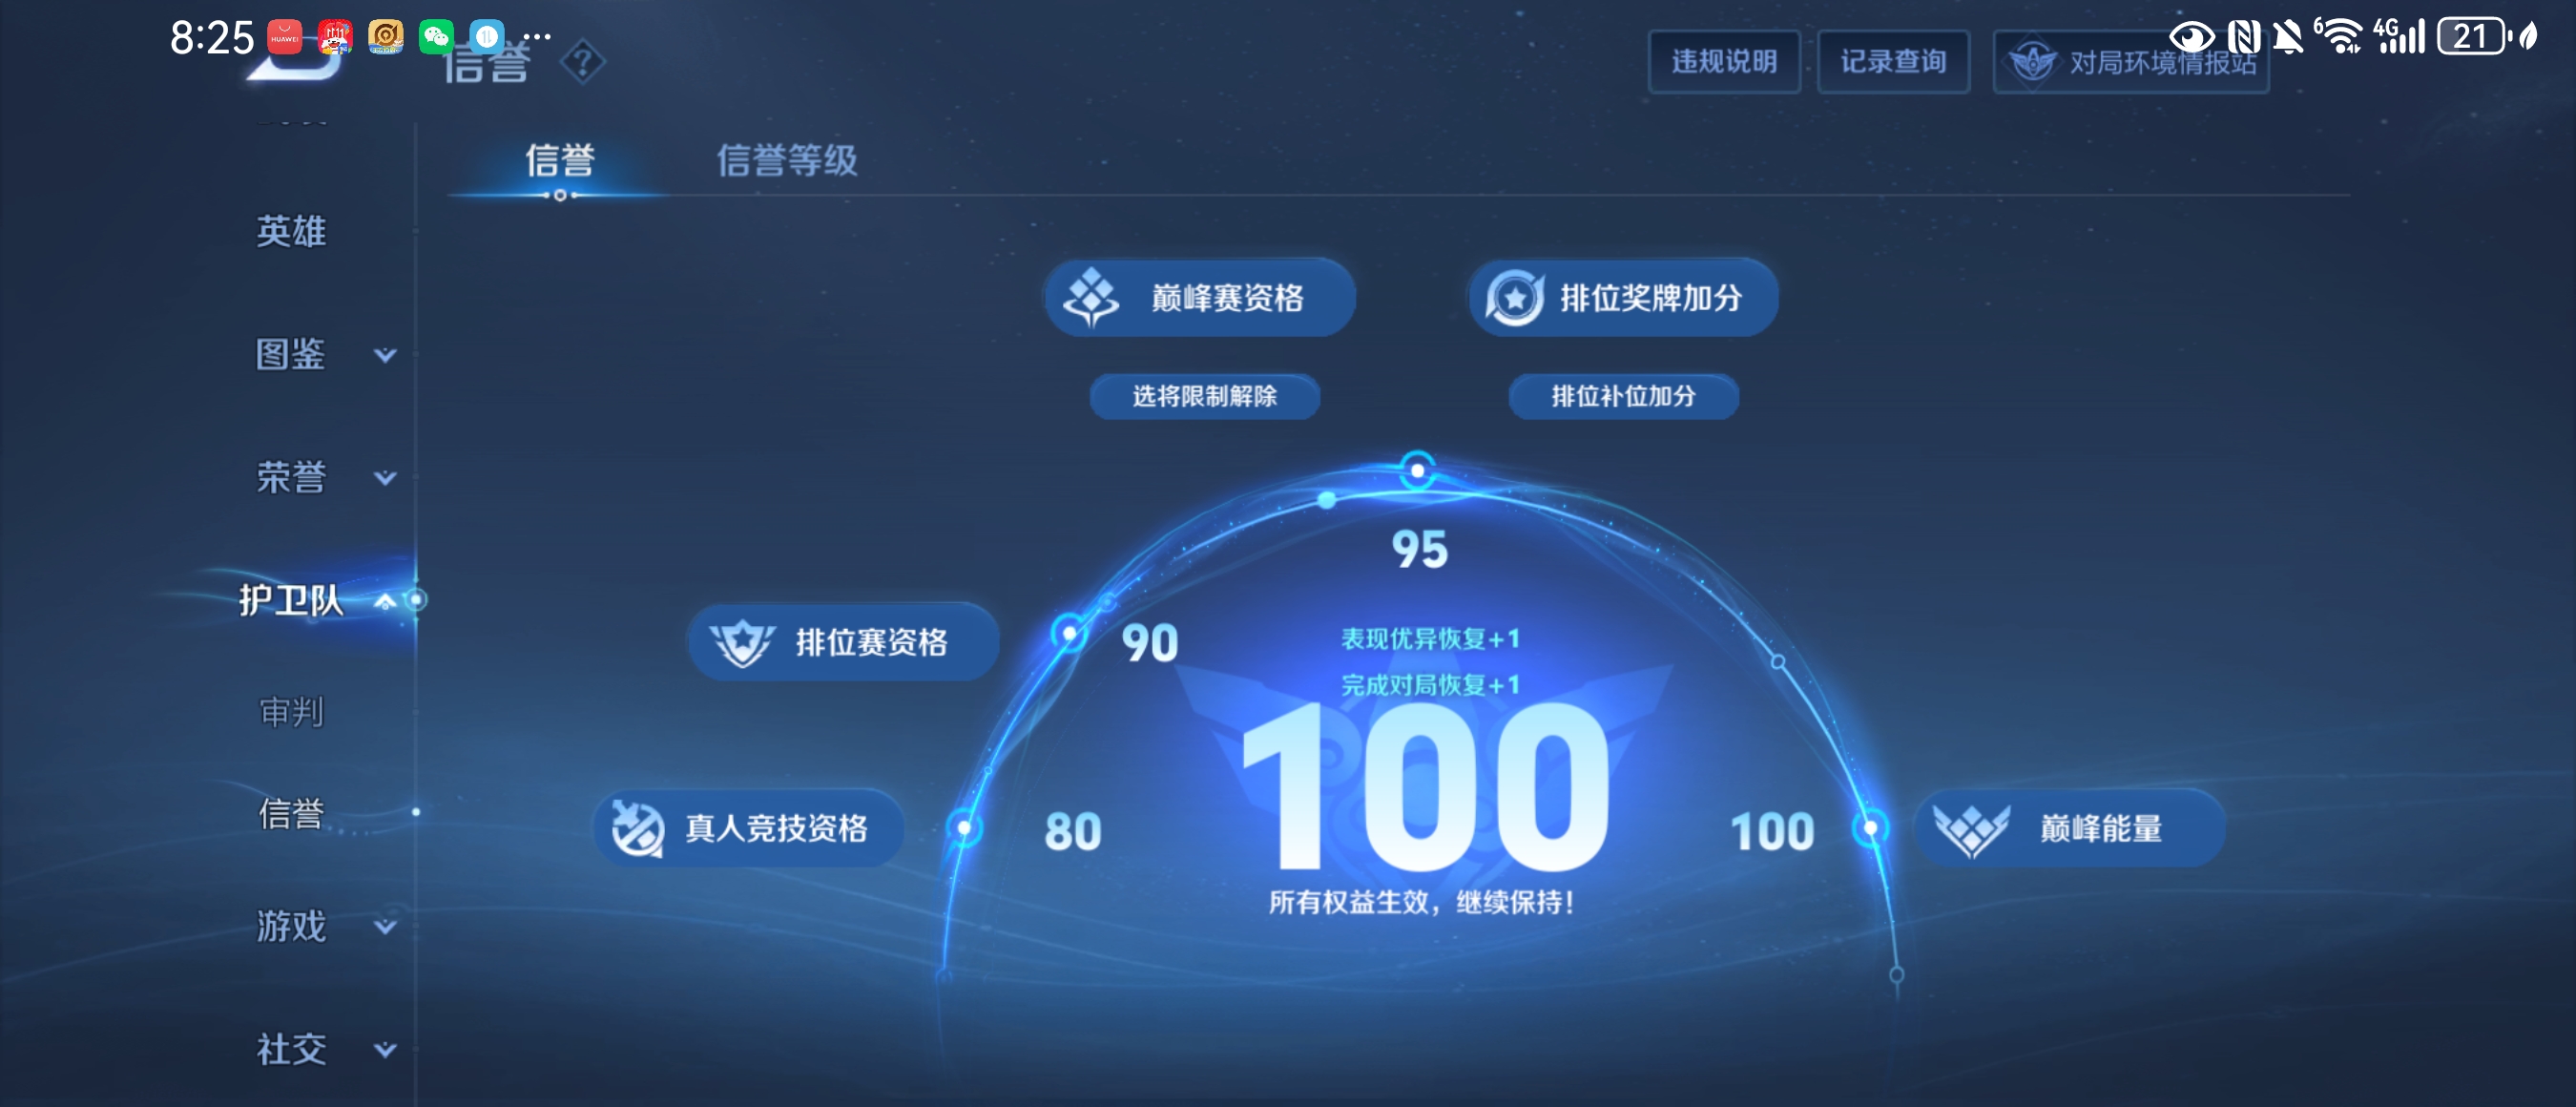Click the 巅峰能量 wings icon
This screenshot has height=1107, width=2576.
pyautogui.click(x=1970, y=829)
